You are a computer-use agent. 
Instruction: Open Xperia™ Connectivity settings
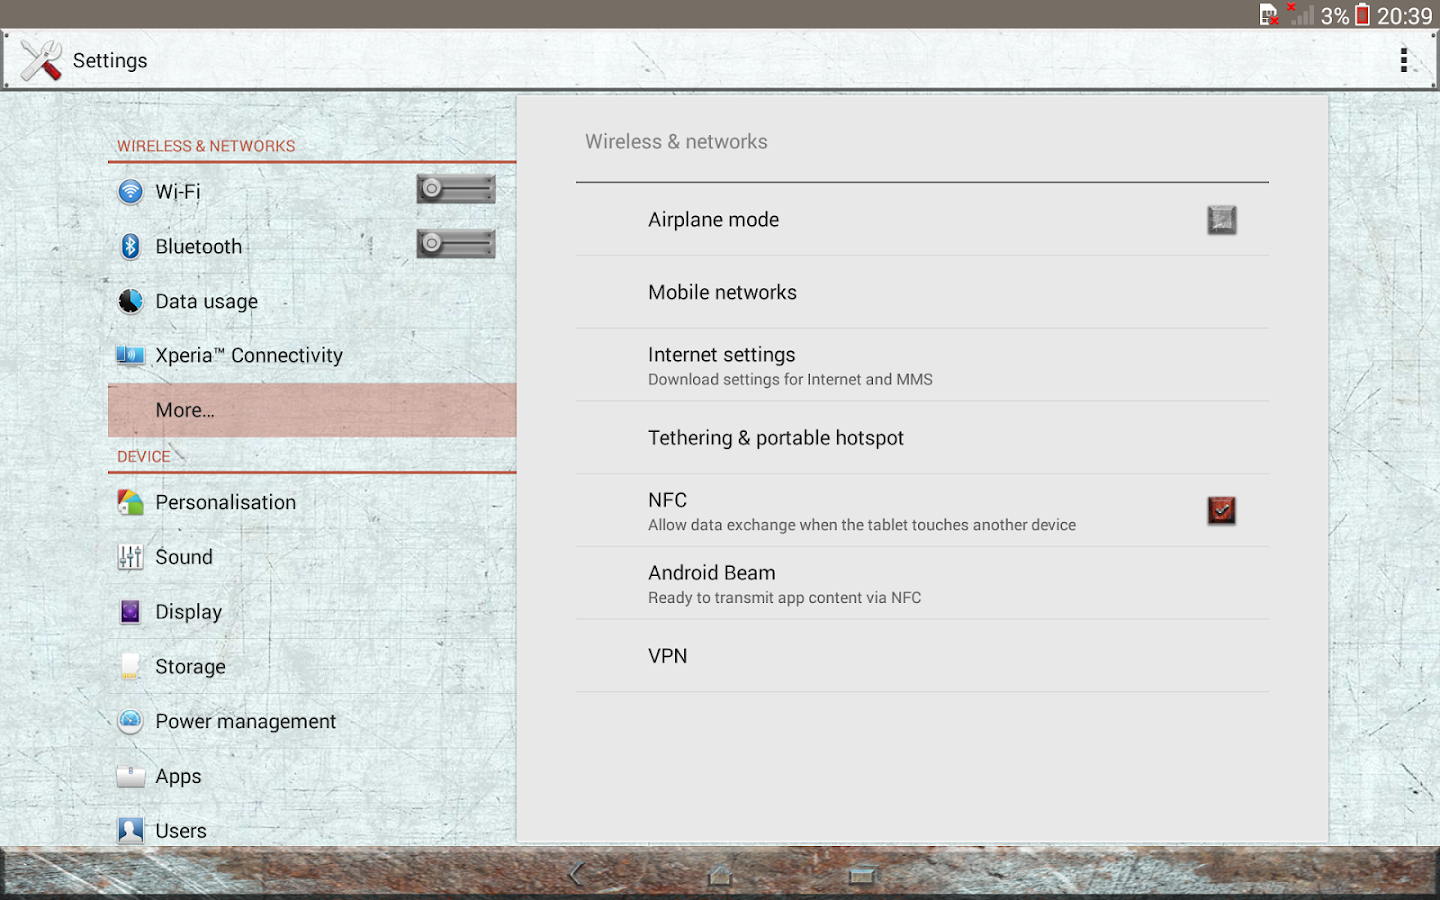tap(249, 355)
